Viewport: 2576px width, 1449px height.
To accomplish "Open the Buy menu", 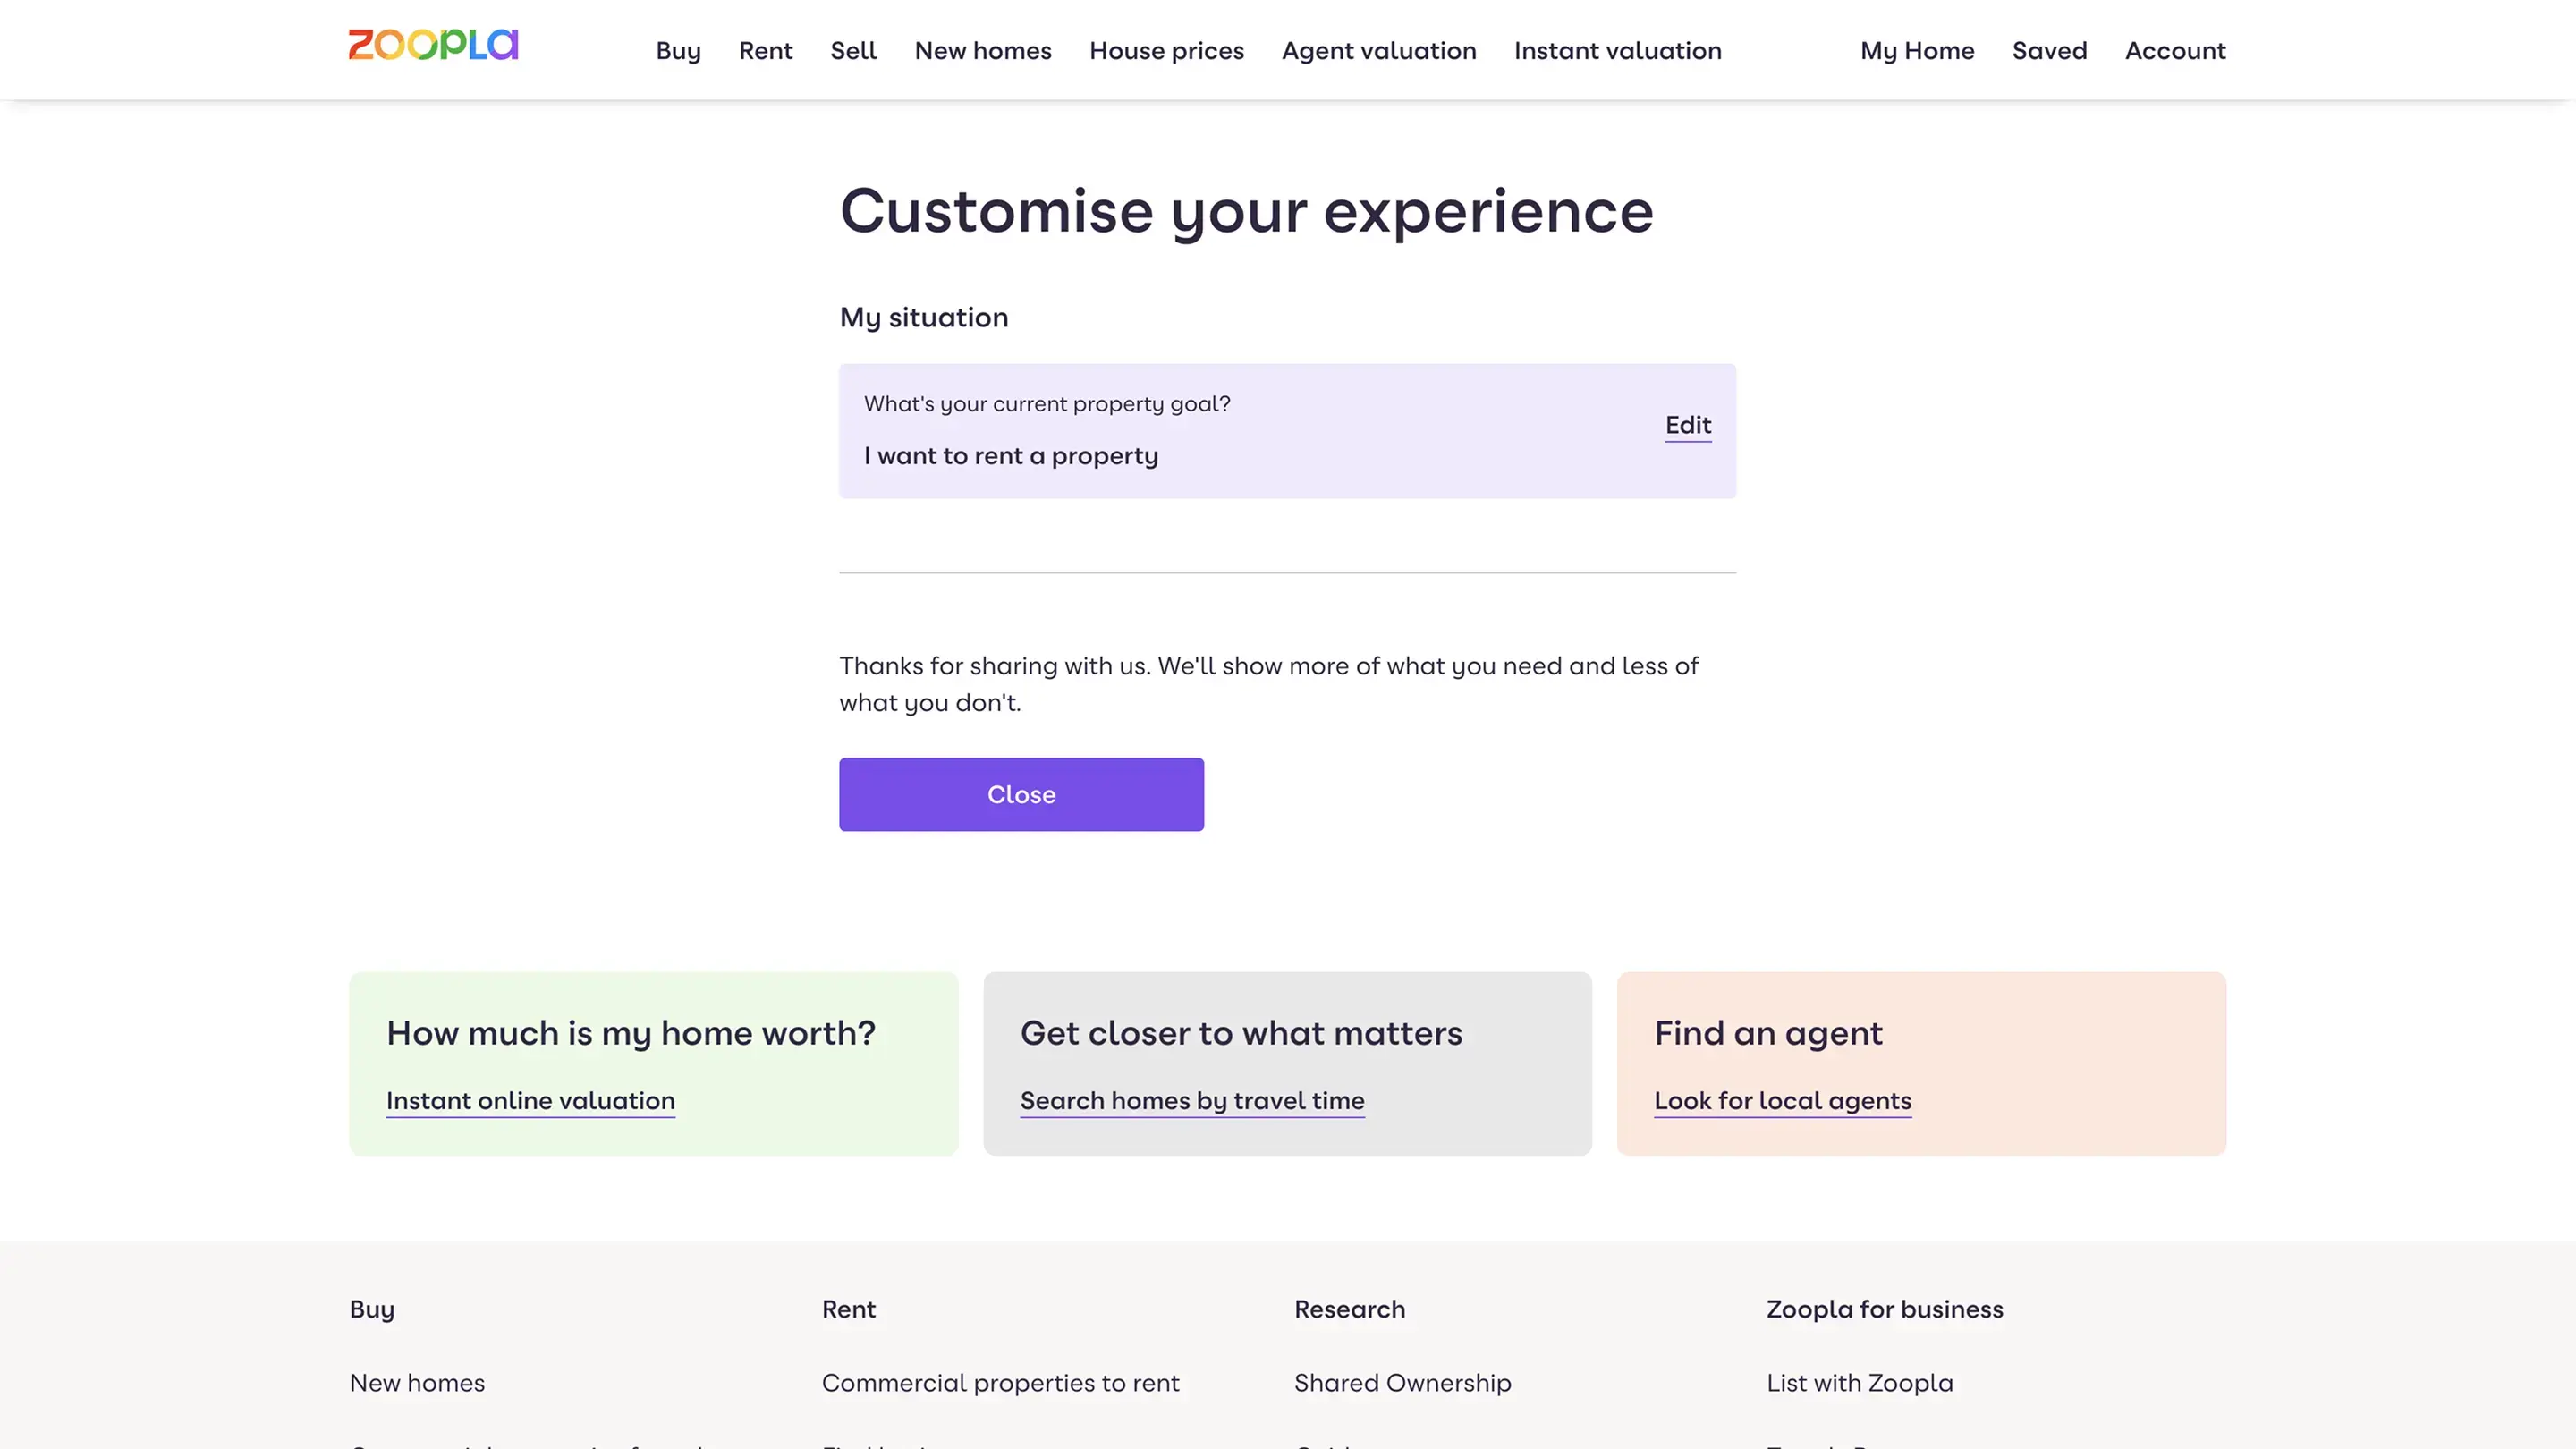I will pyautogui.click(x=678, y=51).
